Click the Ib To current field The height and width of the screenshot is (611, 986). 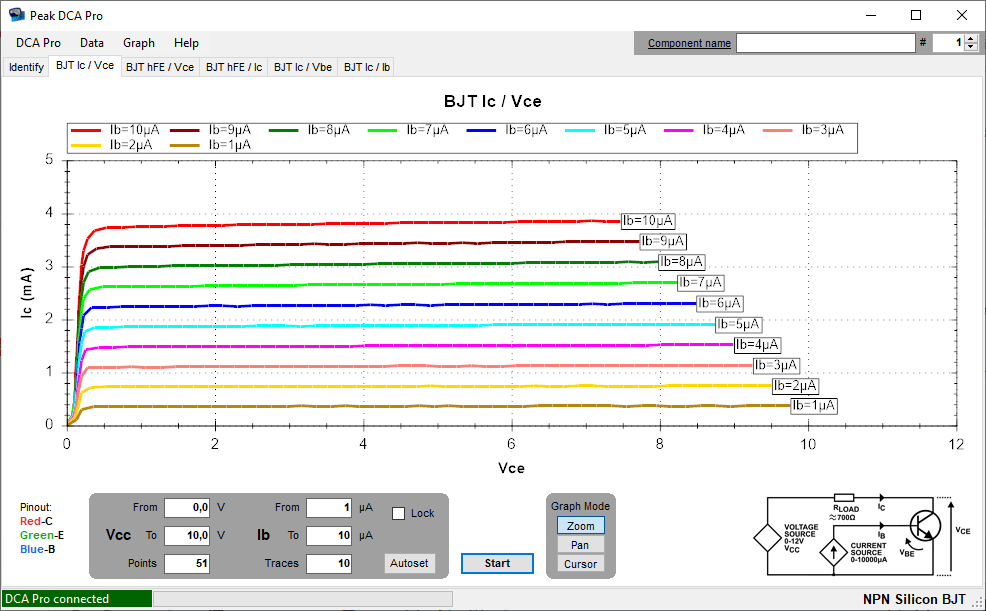point(329,536)
